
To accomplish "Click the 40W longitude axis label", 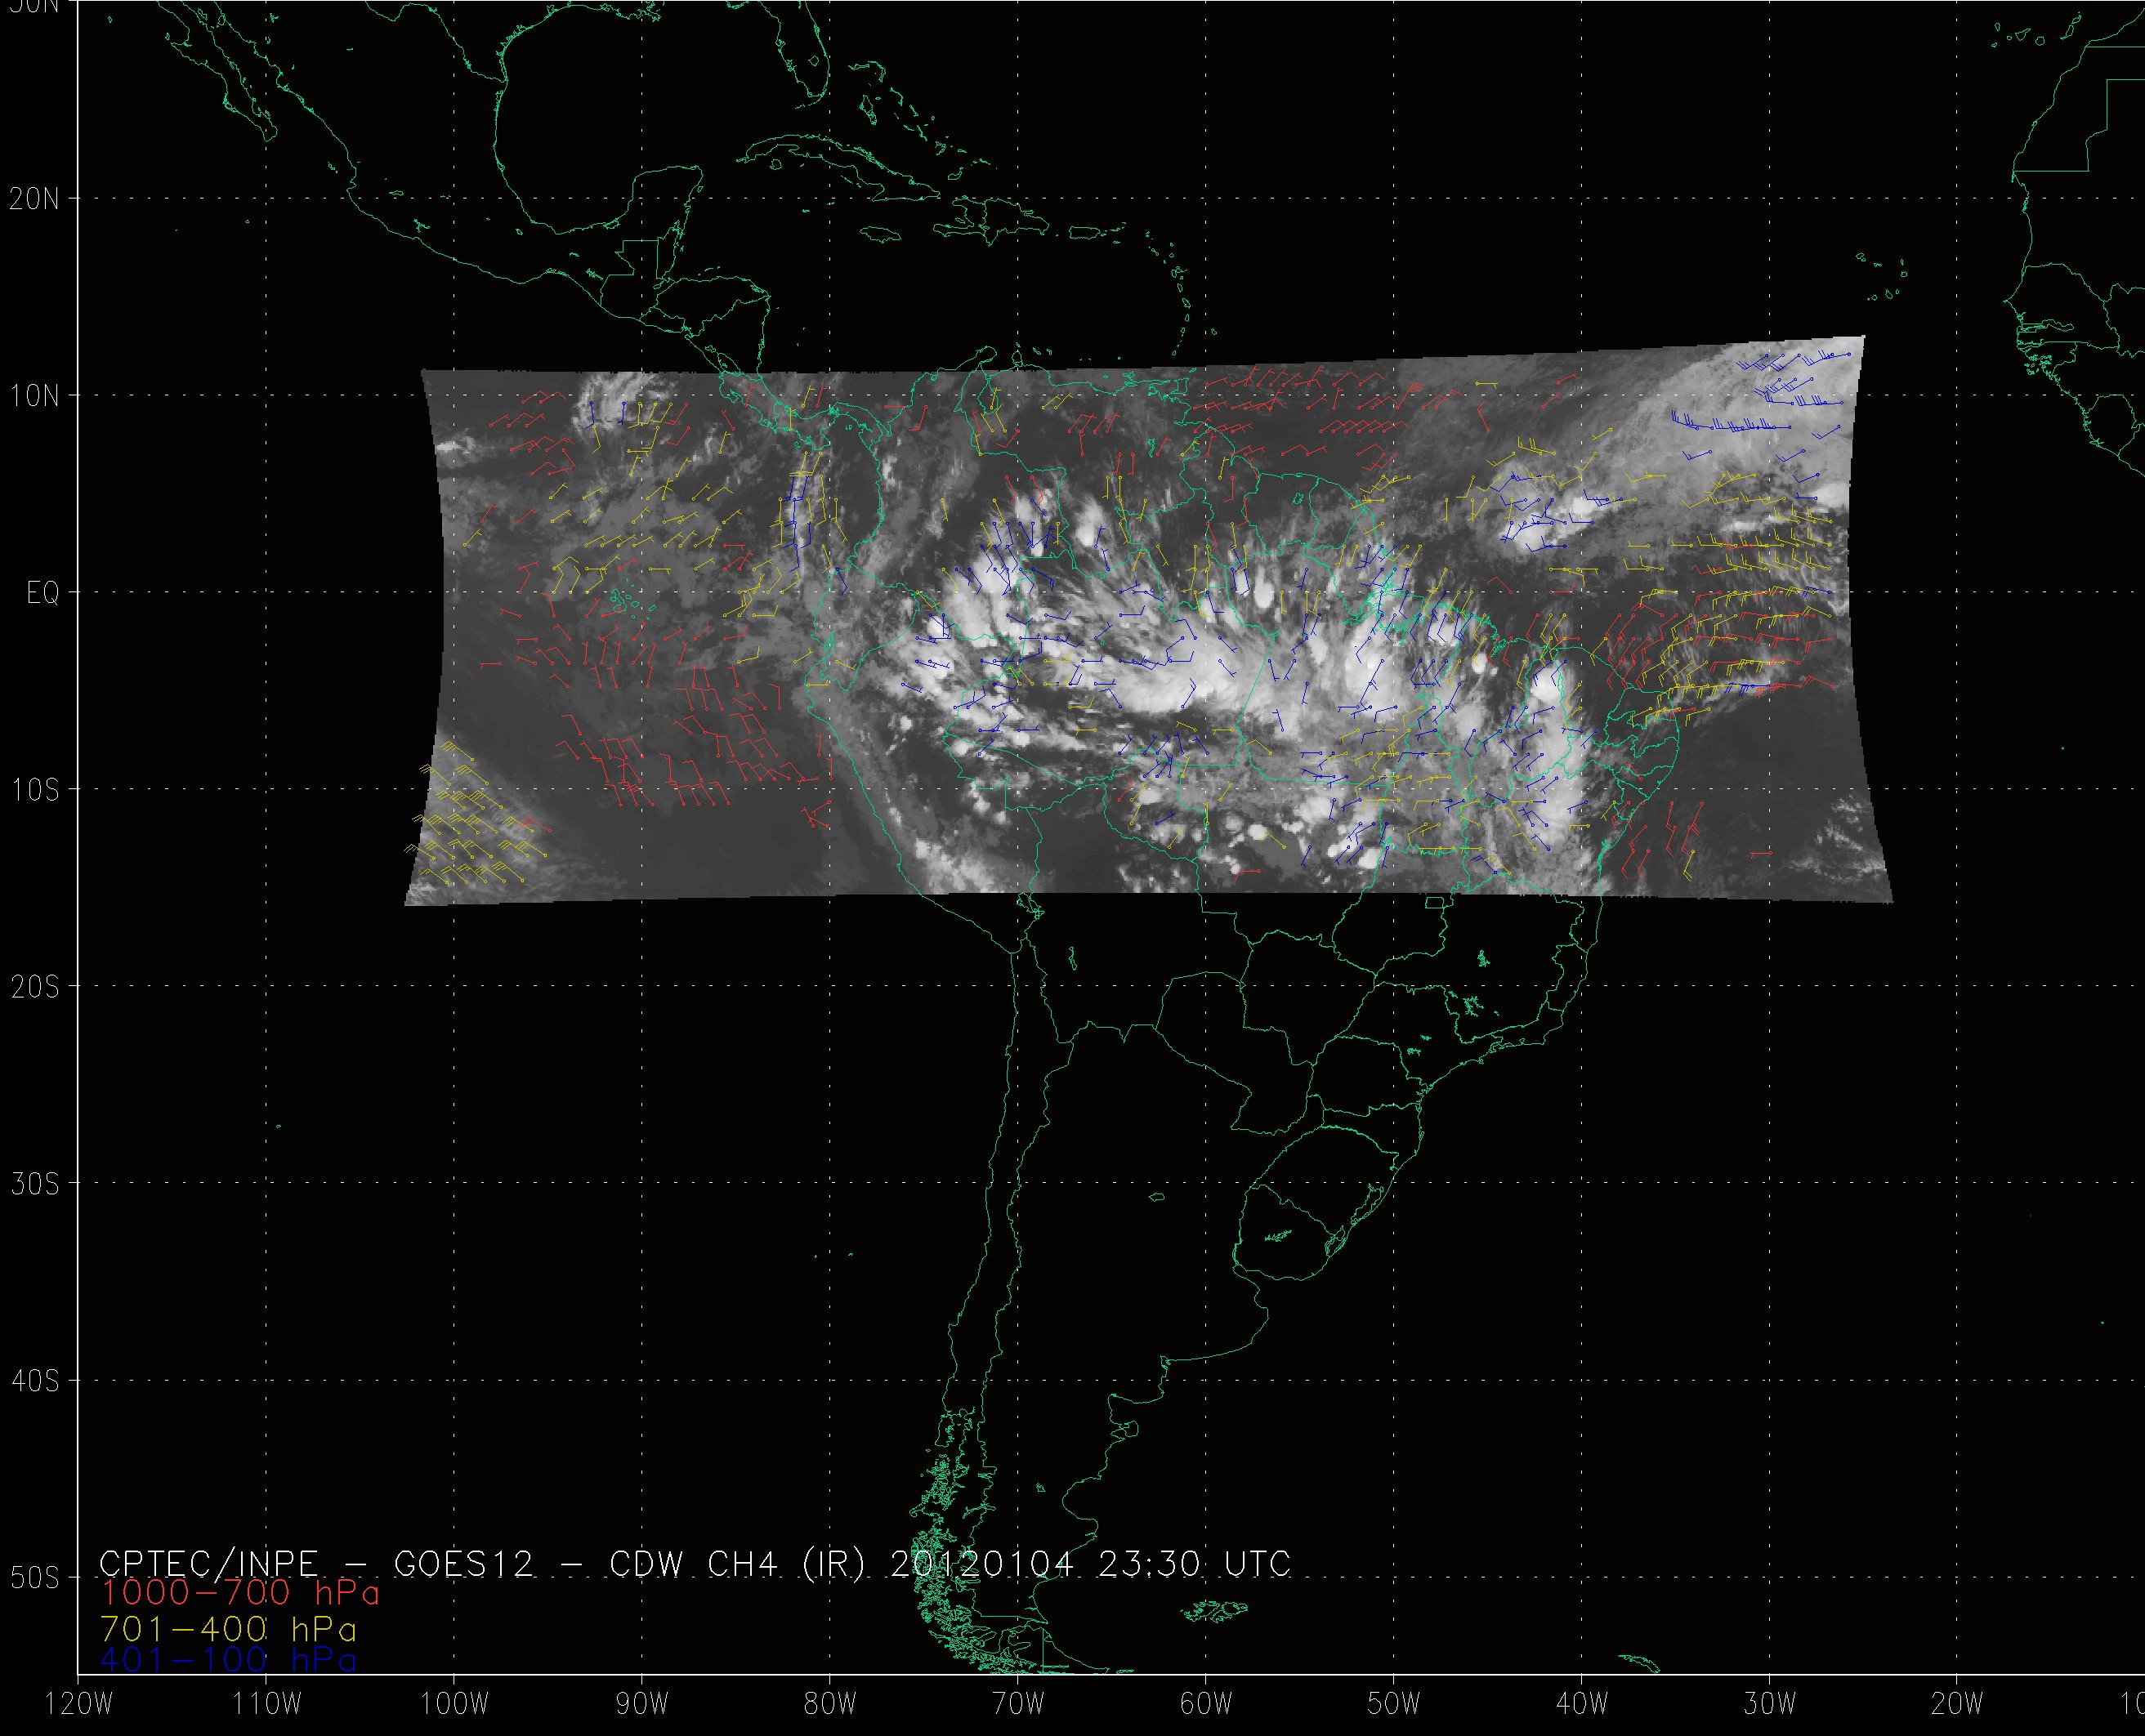I will coord(1581,1705).
